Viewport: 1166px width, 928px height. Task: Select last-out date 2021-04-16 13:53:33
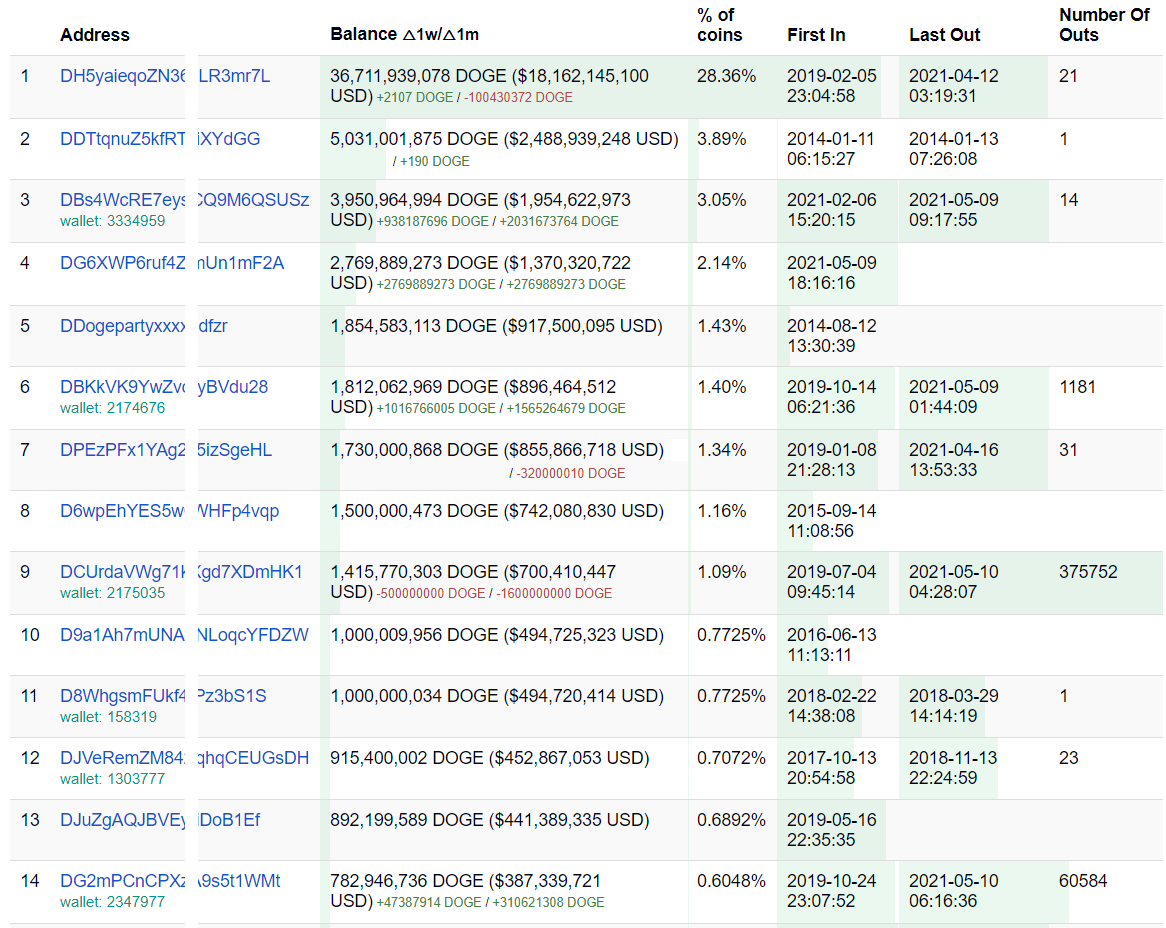[x=953, y=460]
